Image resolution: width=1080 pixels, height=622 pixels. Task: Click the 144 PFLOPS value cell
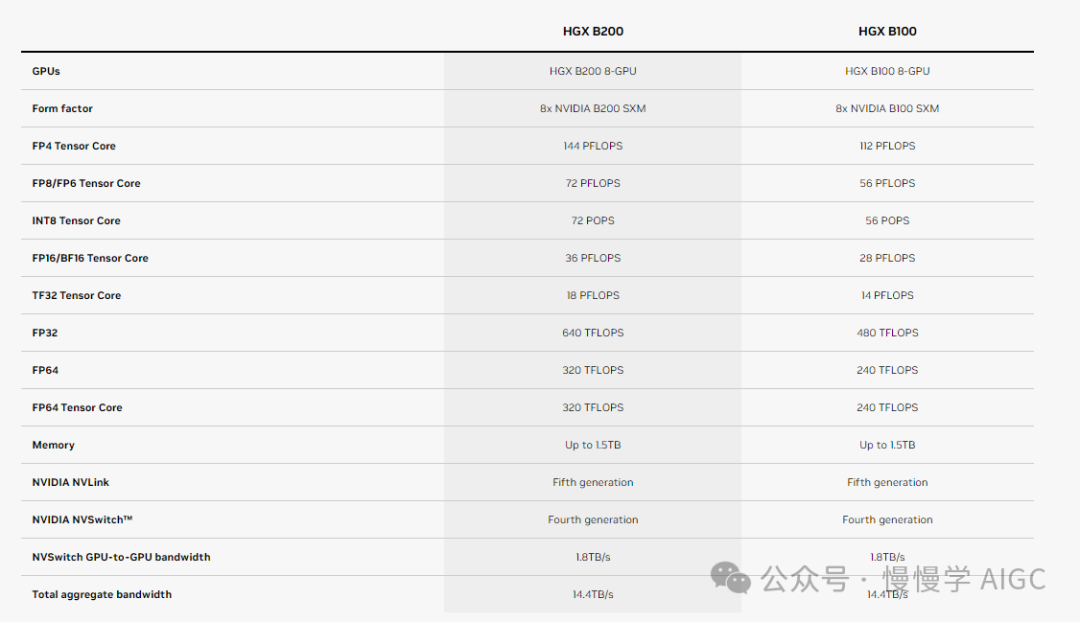593,146
